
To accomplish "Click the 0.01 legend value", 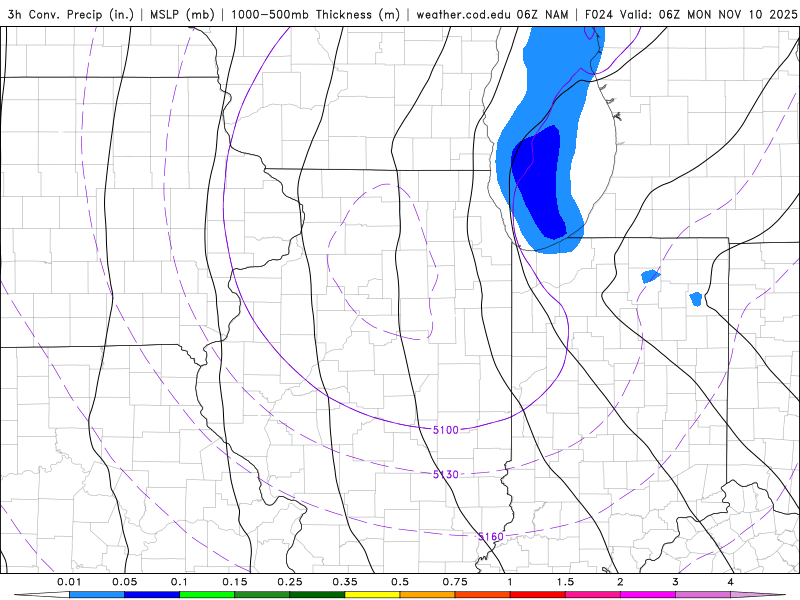I will [69, 582].
